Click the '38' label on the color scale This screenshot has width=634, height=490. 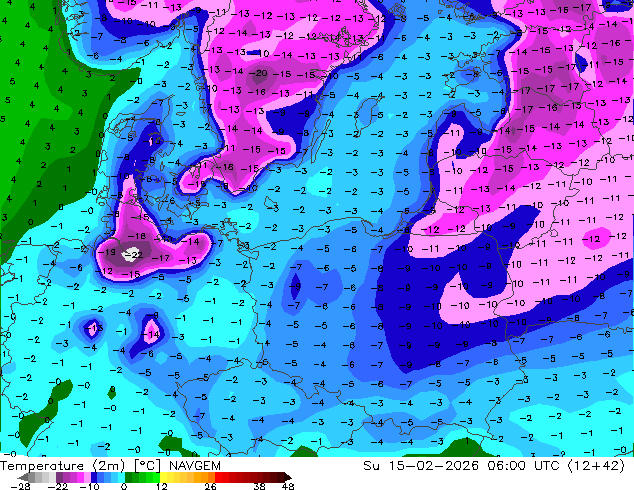[260, 486]
